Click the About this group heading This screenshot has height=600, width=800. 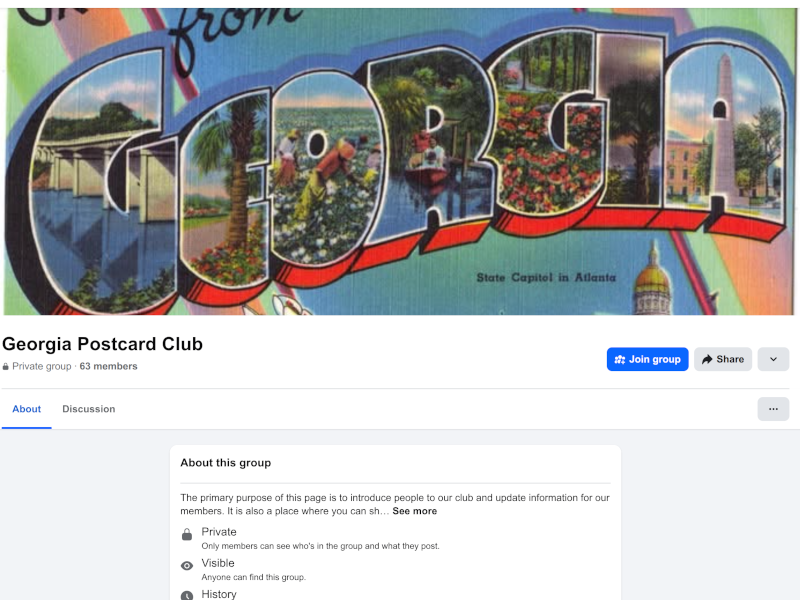click(x=226, y=463)
